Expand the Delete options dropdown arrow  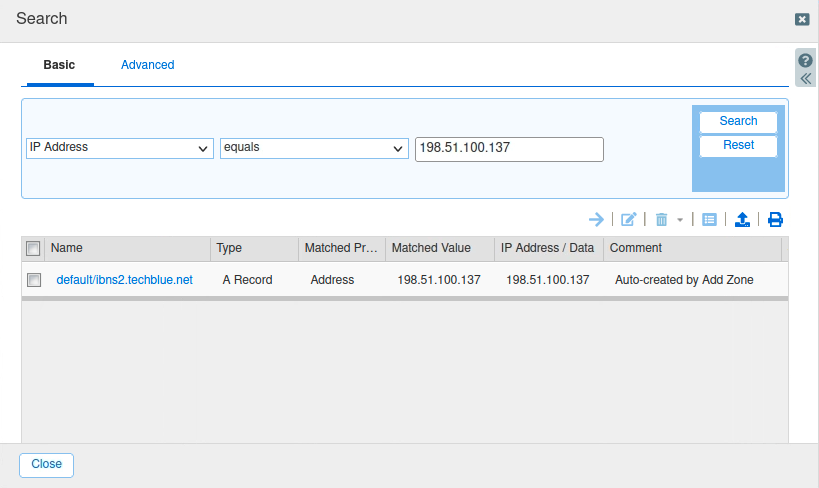point(680,220)
